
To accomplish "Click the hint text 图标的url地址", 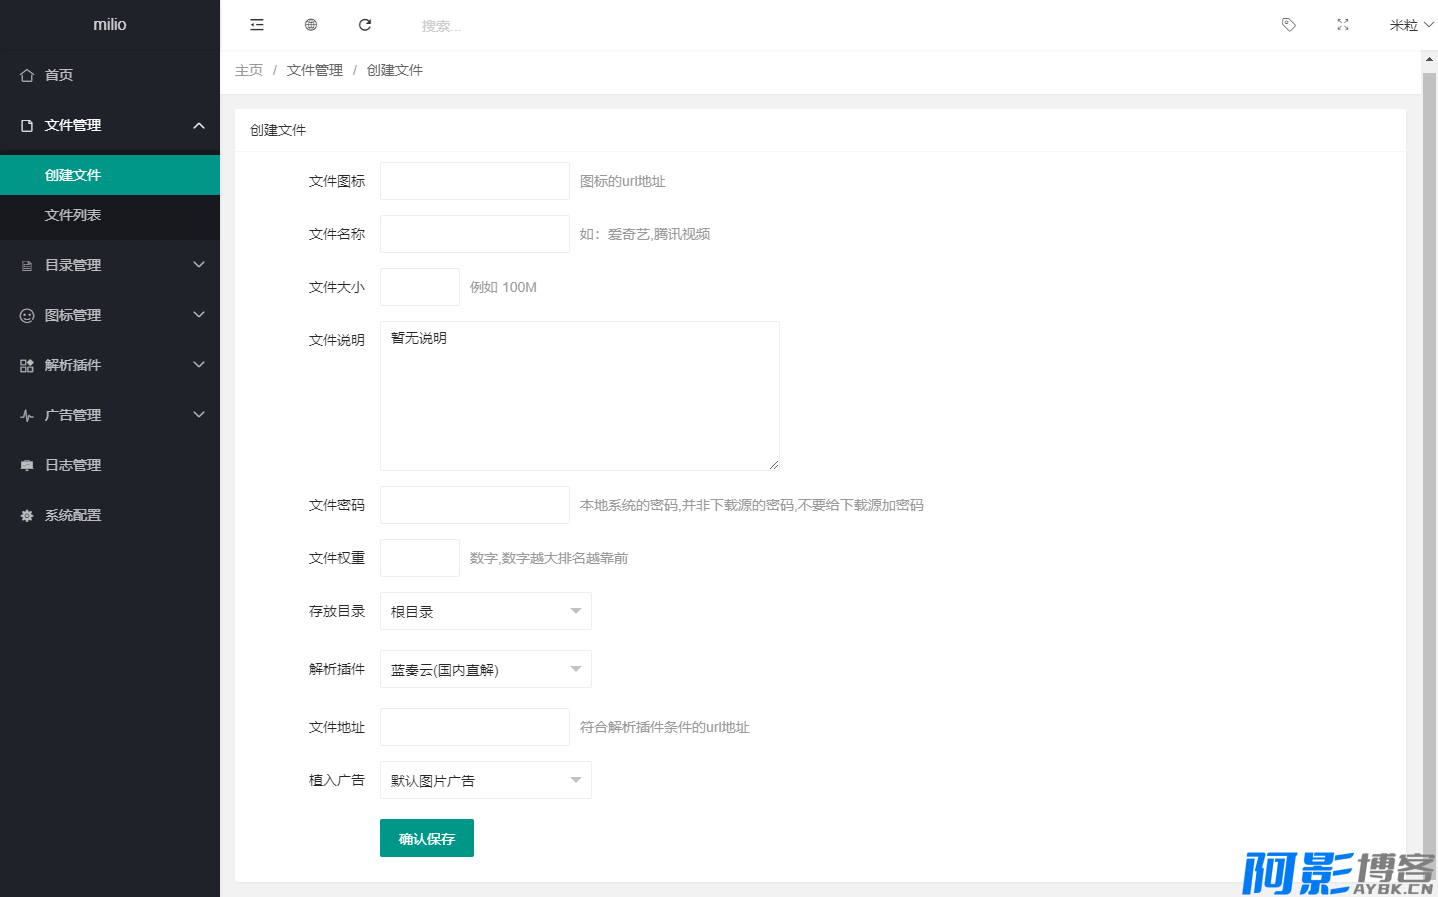I will coord(623,181).
